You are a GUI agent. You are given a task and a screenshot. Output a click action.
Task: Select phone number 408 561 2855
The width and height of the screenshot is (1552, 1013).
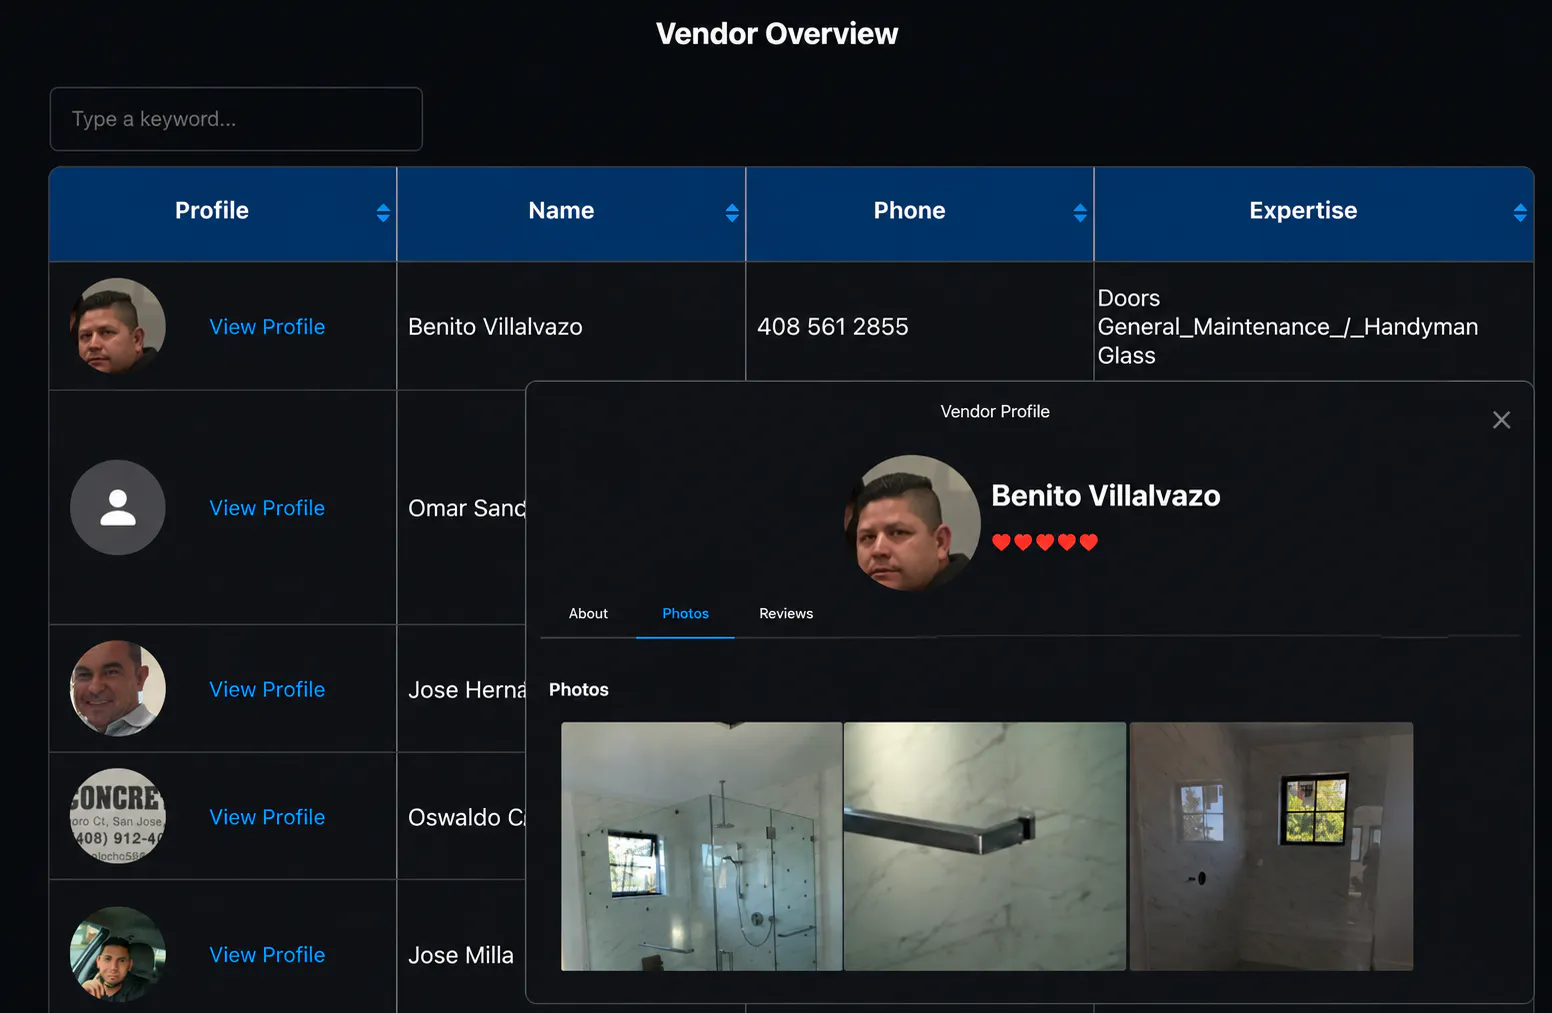click(x=833, y=327)
